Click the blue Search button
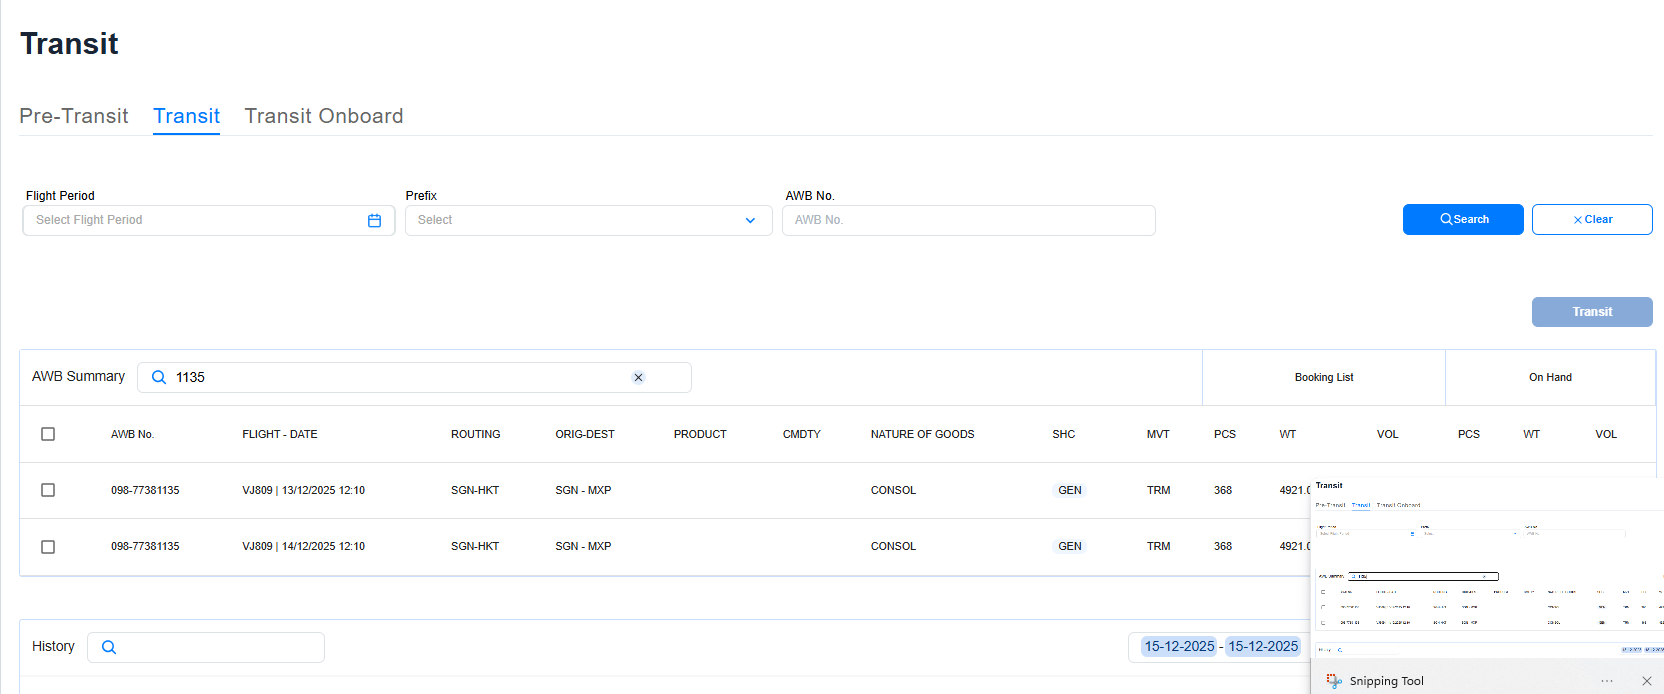Viewport: 1664px width, 694px height. (1462, 219)
